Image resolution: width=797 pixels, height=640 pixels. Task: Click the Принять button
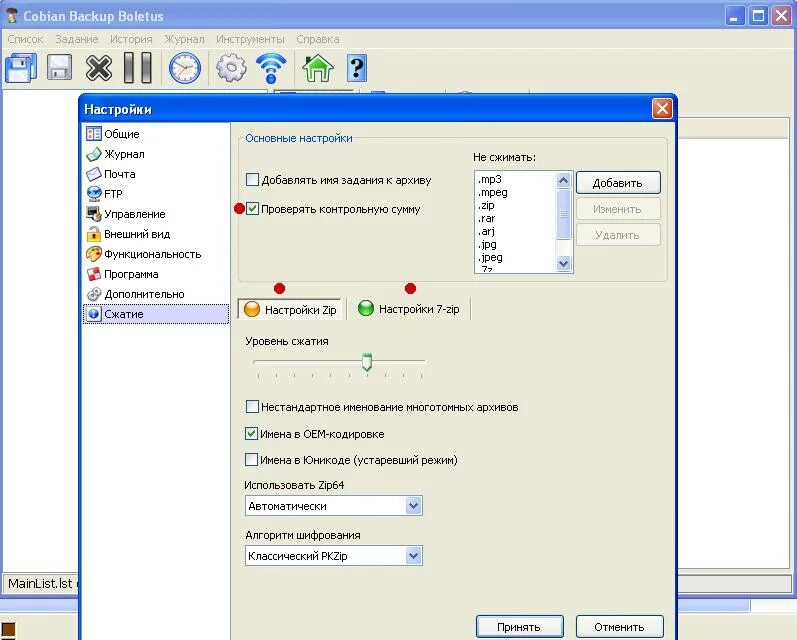pyautogui.click(x=519, y=627)
